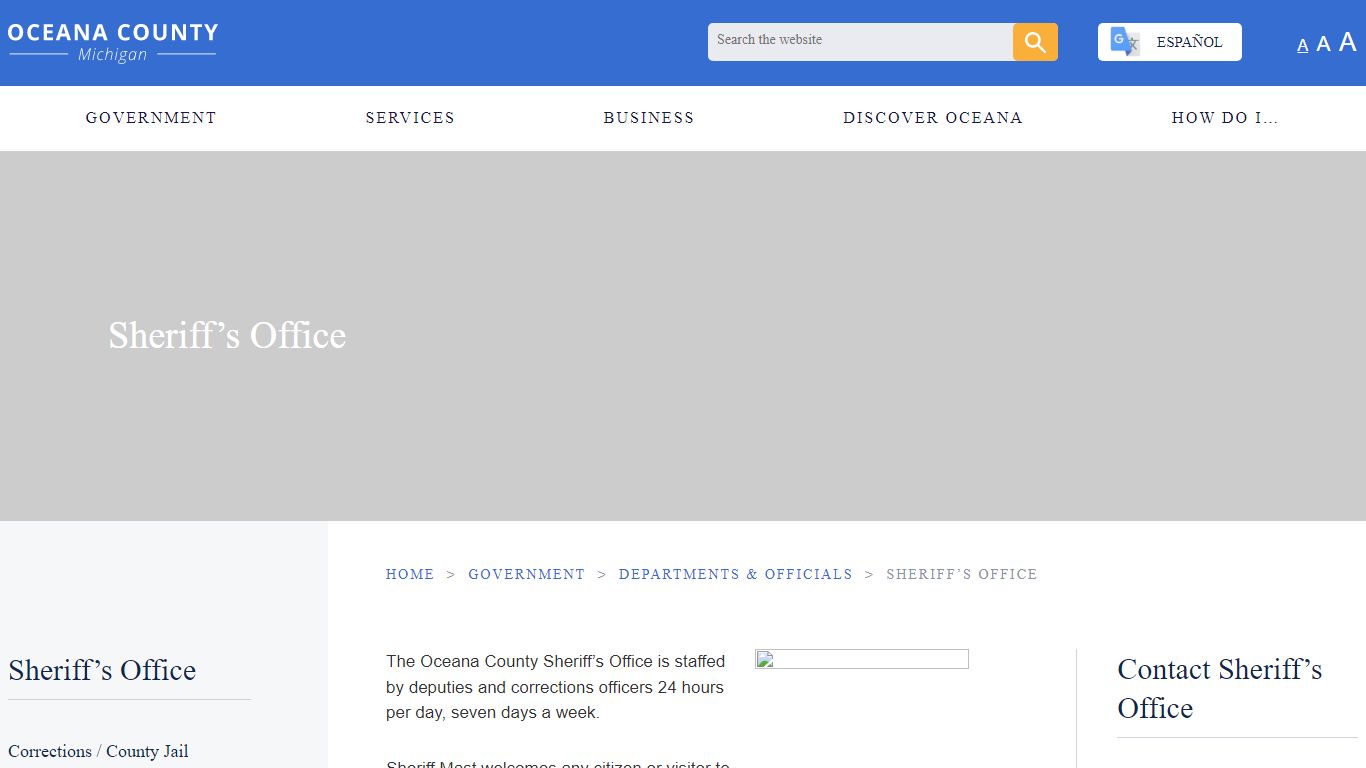The image size is (1366, 768).
Task: Click the Oceana County Michigan logo
Action: (x=112, y=42)
